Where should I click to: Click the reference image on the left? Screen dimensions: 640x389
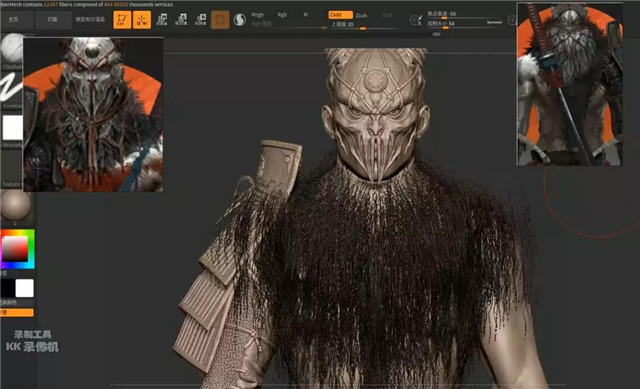pos(93,114)
